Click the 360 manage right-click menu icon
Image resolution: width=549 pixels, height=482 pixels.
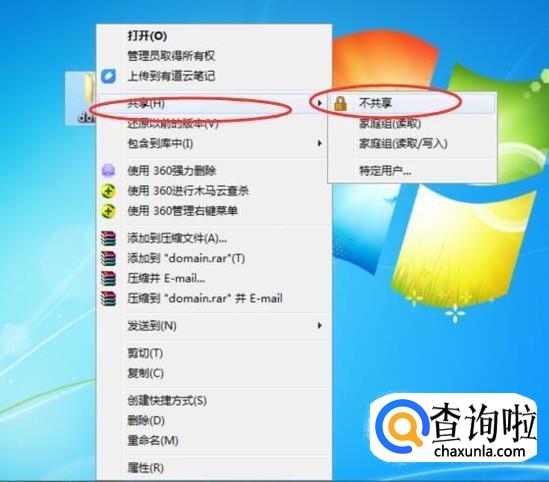click(109, 211)
